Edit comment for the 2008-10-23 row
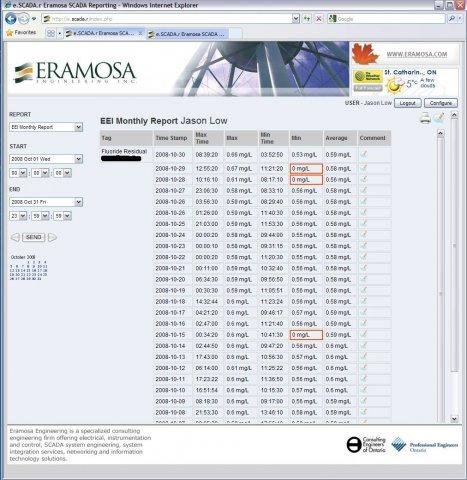Image resolution: width=467 pixels, height=480 pixels. [364, 245]
